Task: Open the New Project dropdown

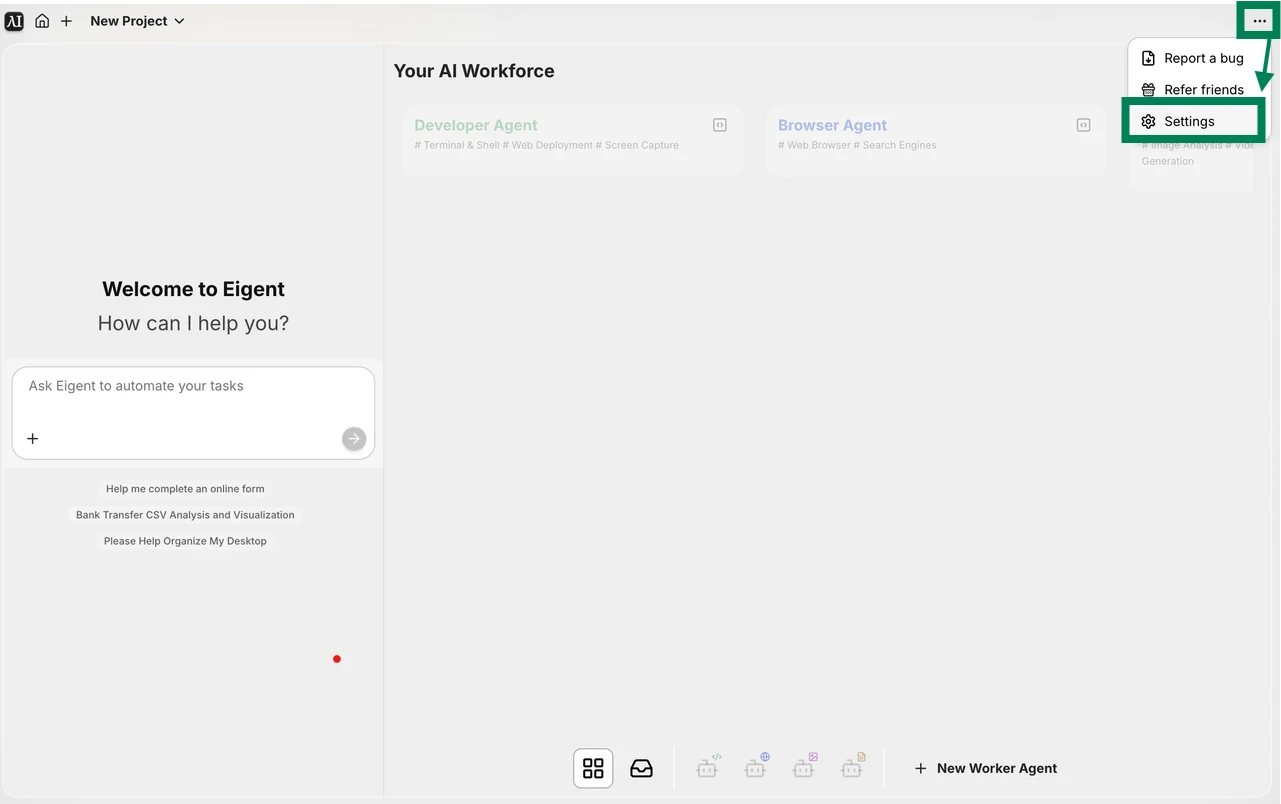Action: click(x=137, y=21)
